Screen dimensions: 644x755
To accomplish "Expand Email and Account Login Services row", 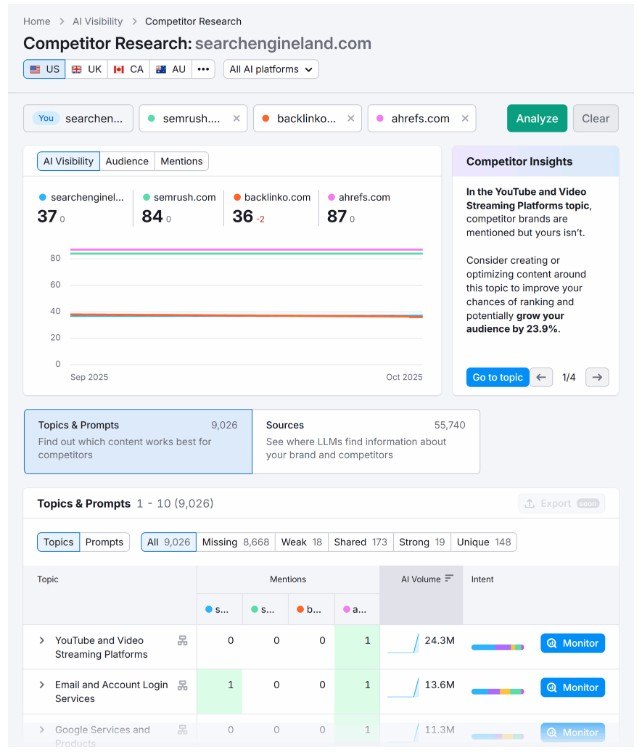I will (x=41, y=685).
